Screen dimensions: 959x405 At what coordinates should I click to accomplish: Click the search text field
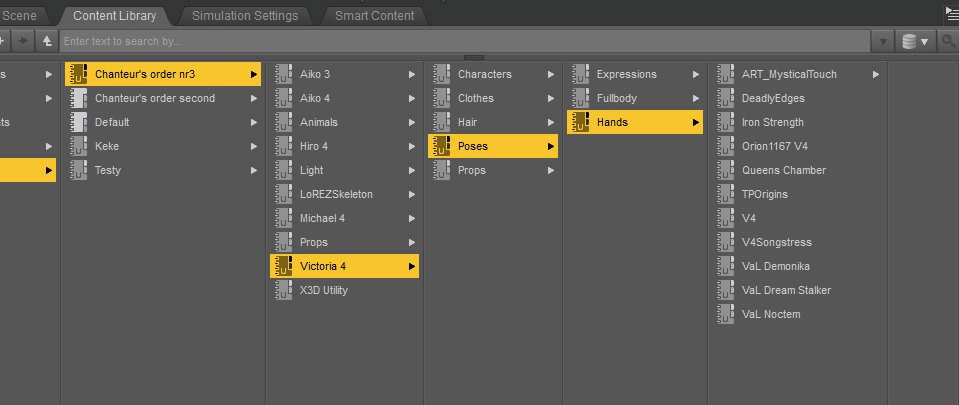[x=466, y=41]
